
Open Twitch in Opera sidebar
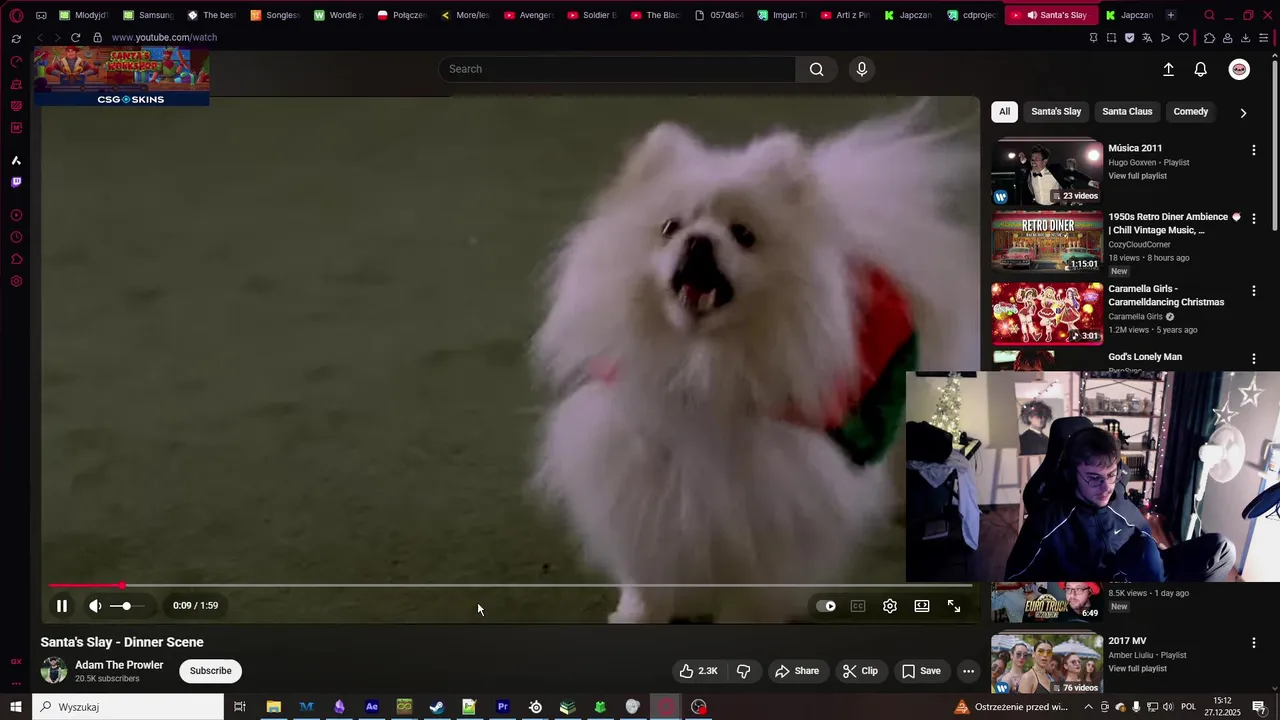pyautogui.click(x=16, y=182)
